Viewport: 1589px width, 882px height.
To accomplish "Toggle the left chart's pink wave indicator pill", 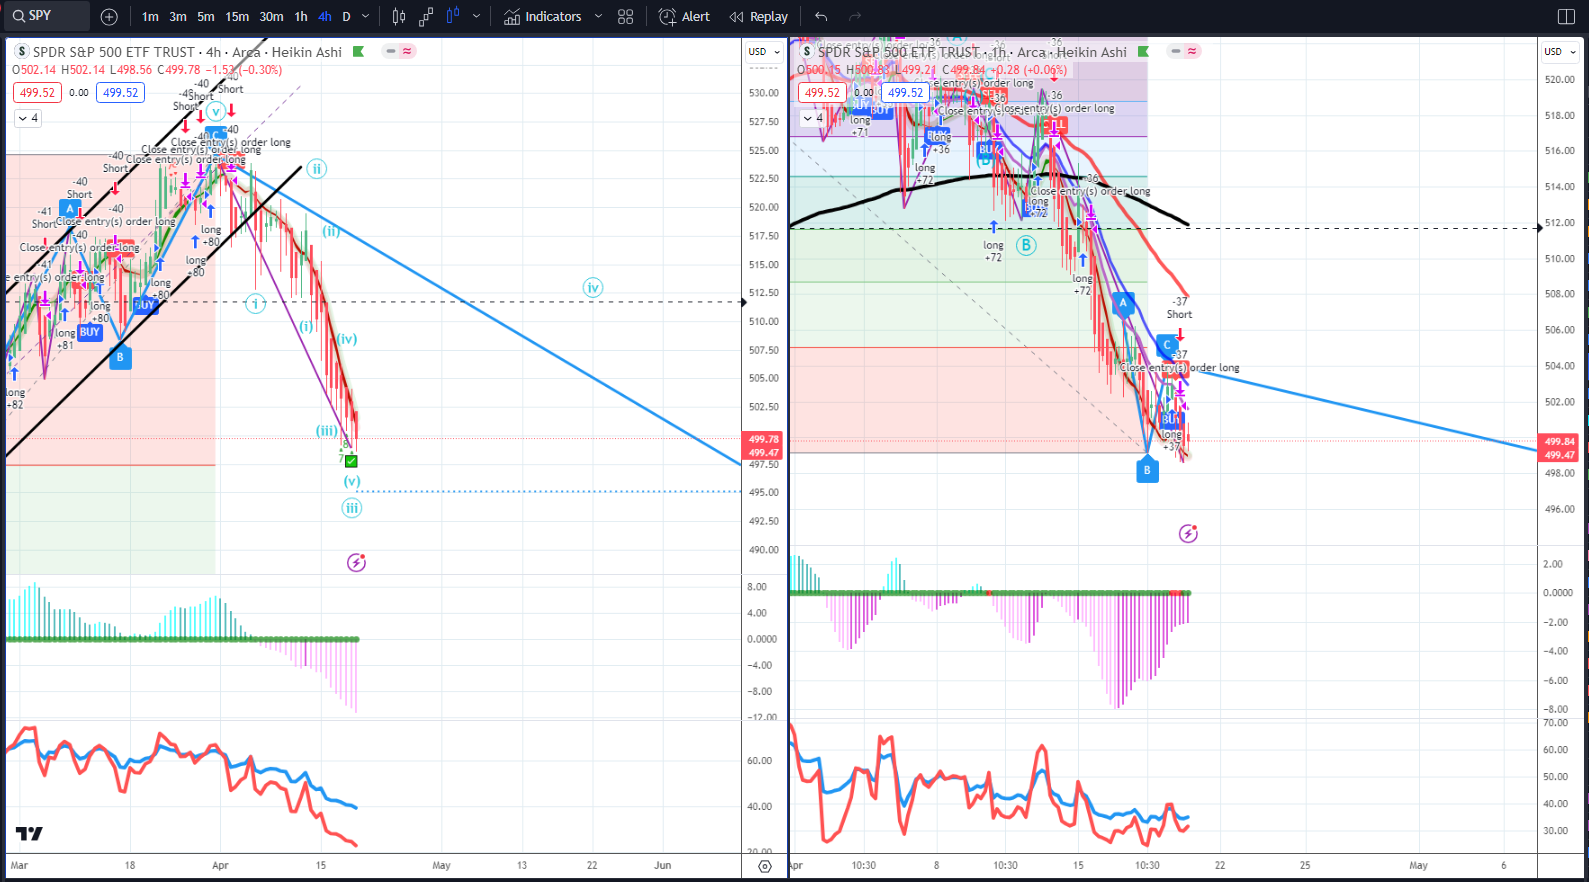I will tap(407, 51).
